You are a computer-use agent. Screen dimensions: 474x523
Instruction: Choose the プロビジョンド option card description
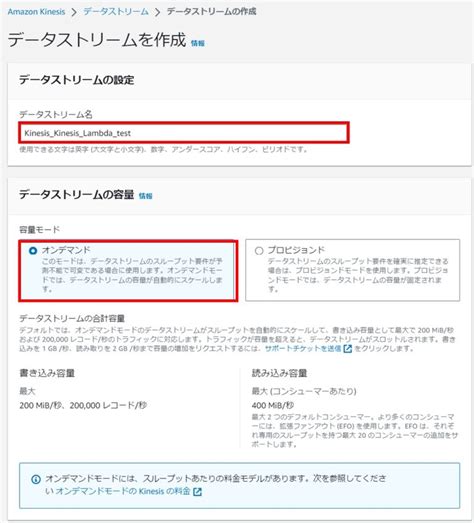(x=358, y=275)
